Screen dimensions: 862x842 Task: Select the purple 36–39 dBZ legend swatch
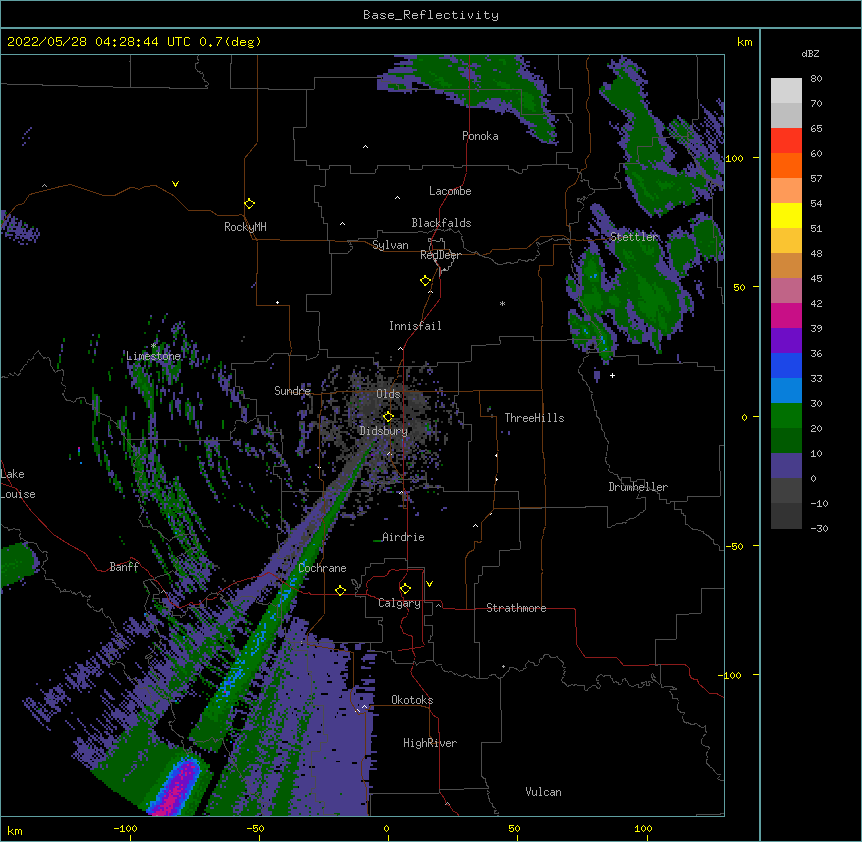click(786, 341)
